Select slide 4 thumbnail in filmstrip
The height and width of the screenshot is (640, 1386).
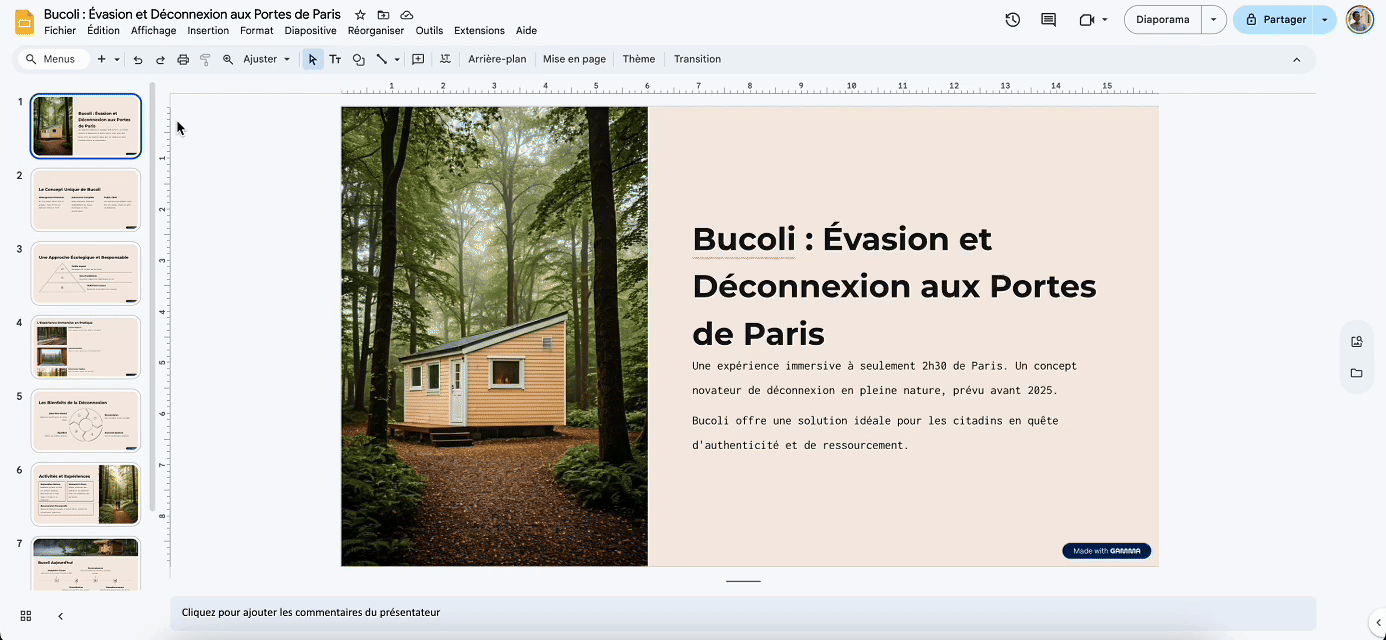coord(86,347)
